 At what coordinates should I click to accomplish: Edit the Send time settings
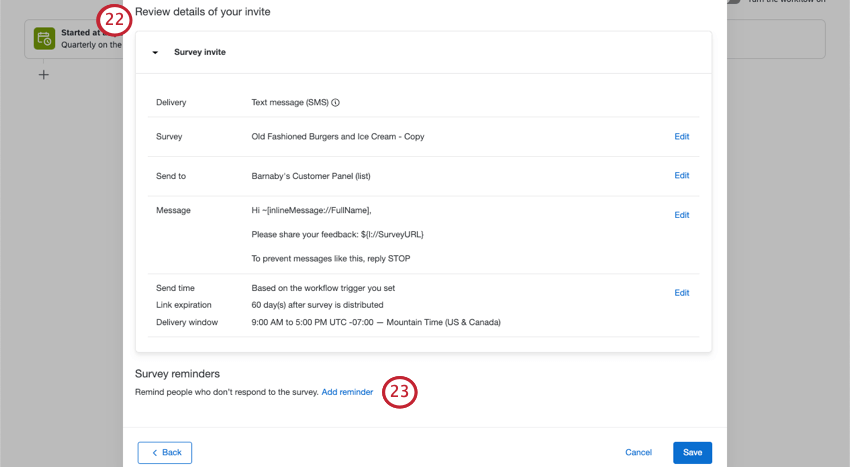pos(681,293)
